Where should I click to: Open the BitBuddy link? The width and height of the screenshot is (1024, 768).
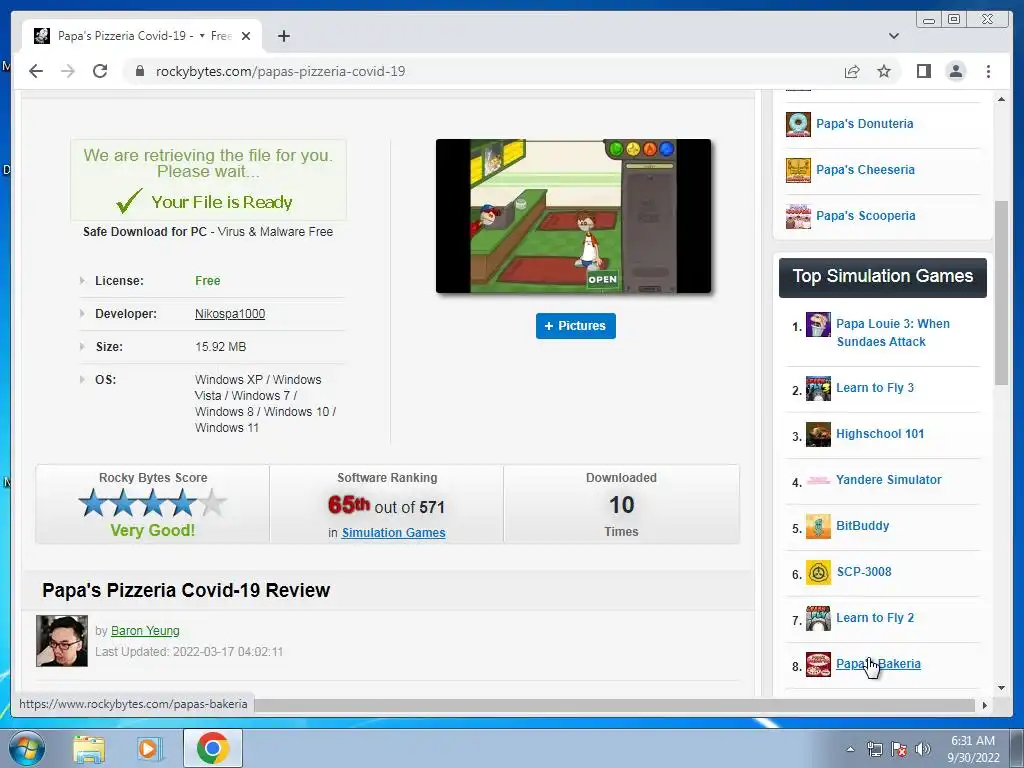(863, 526)
